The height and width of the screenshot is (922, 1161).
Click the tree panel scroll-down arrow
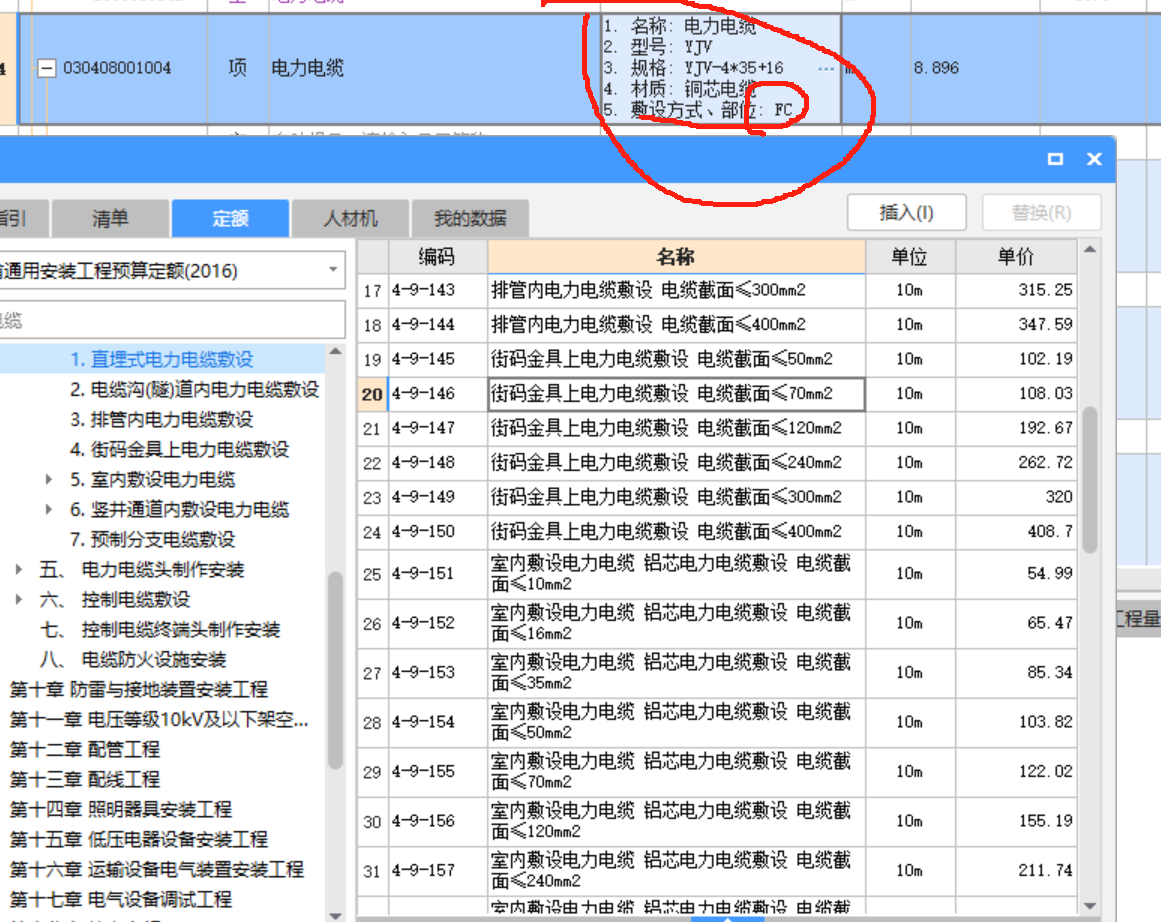coord(335,915)
